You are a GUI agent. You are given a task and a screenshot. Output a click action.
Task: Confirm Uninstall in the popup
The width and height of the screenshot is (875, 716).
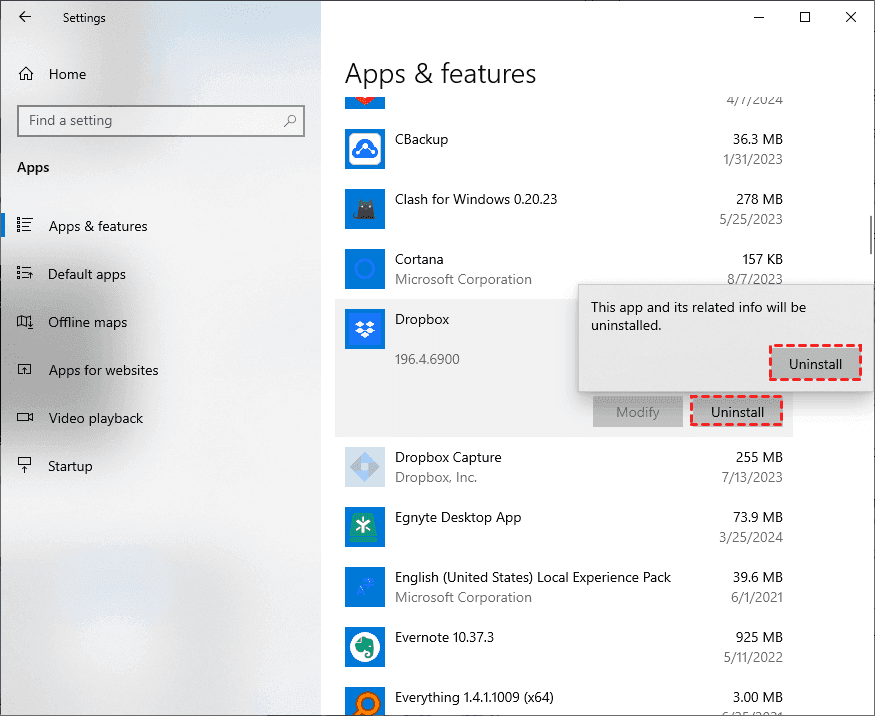point(815,364)
